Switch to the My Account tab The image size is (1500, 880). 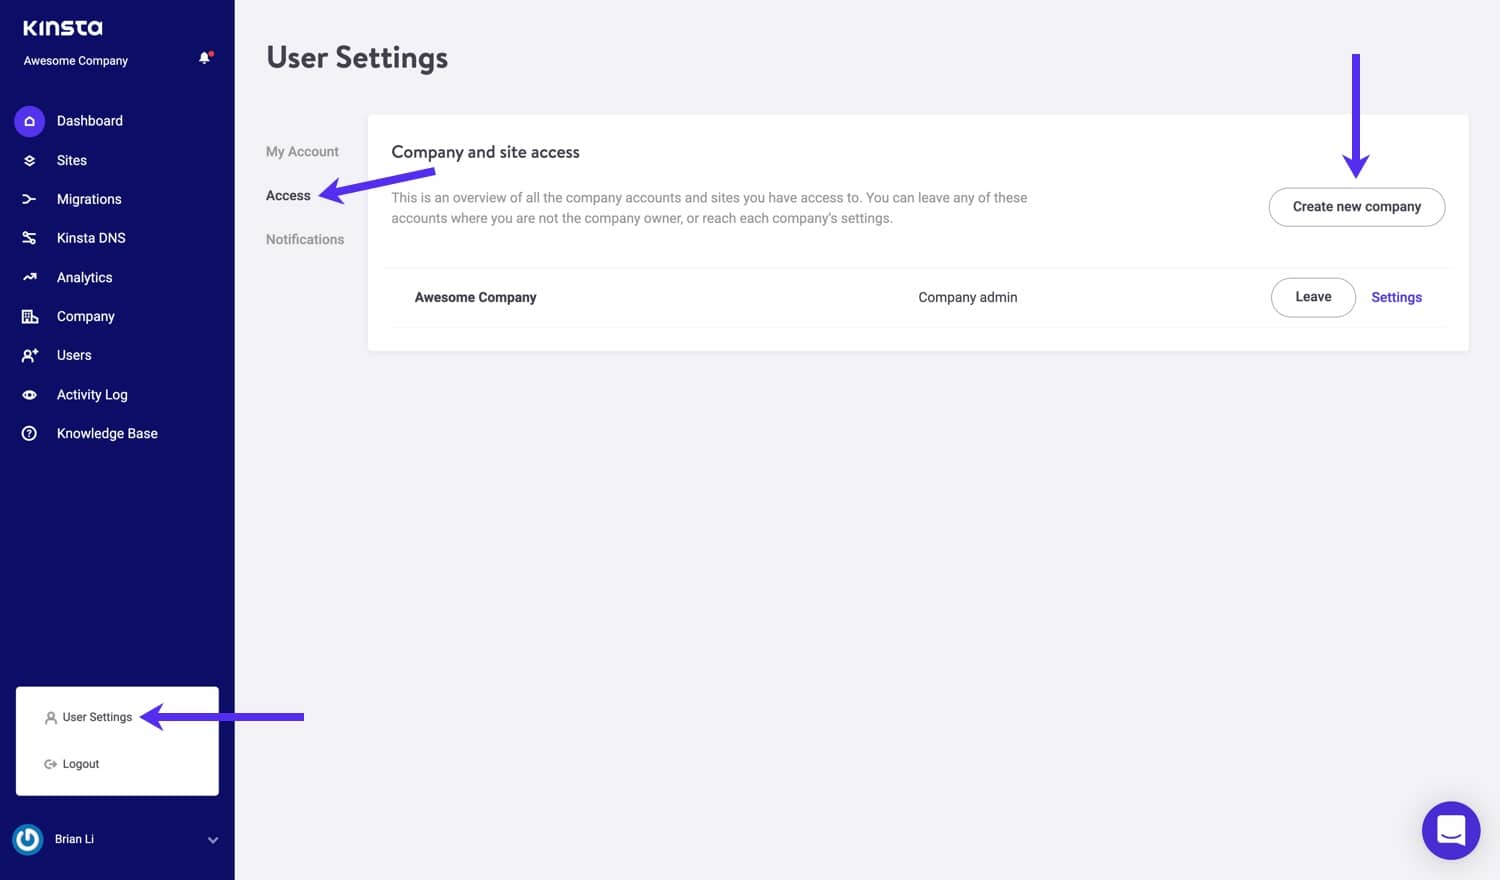click(302, 151)
